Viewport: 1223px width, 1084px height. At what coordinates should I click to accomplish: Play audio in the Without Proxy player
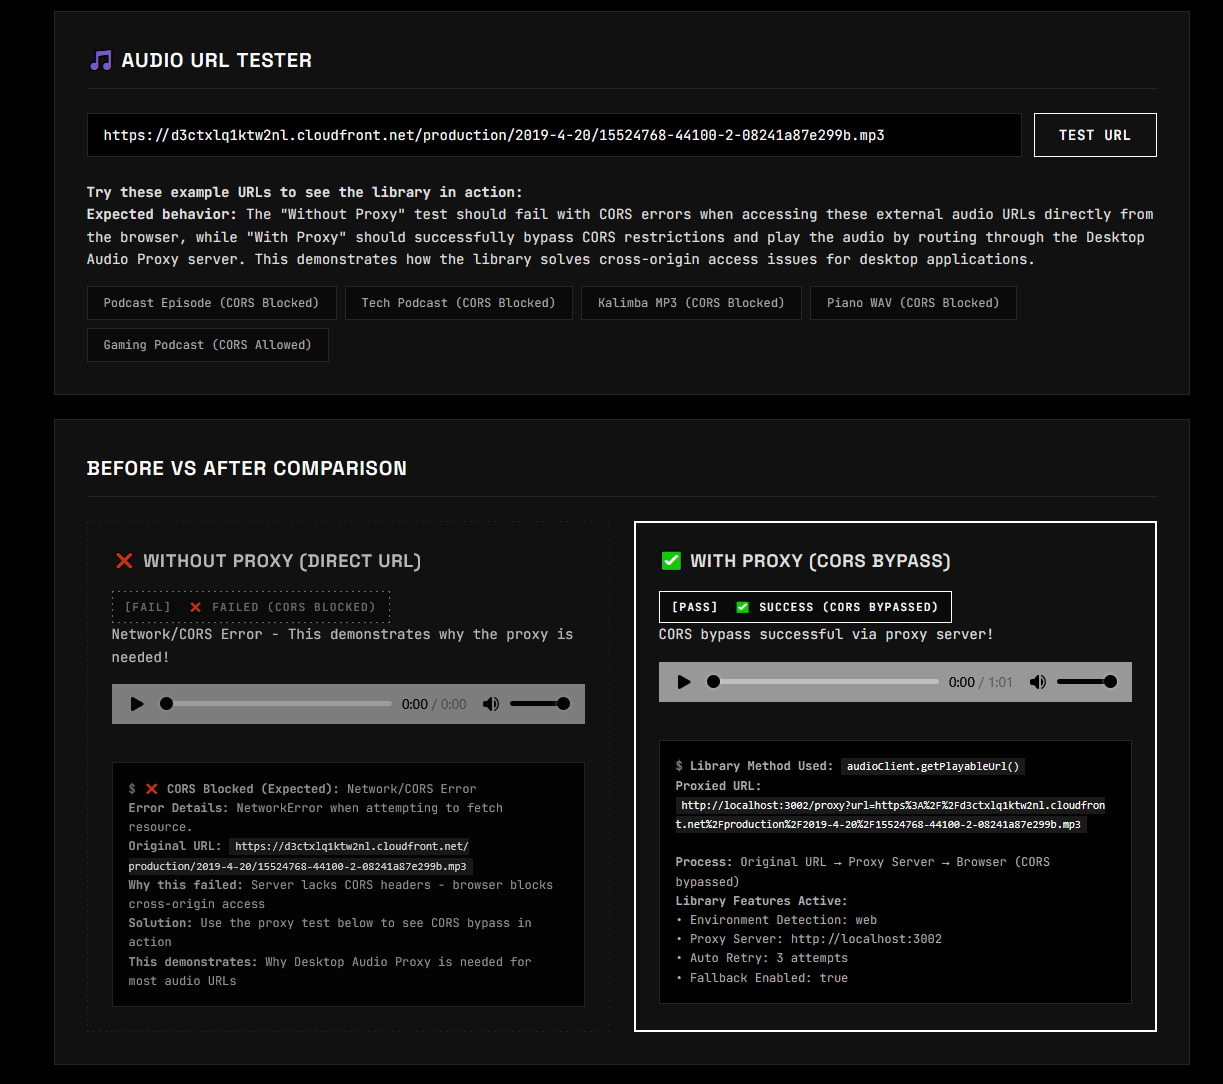[x=137, y=704]
